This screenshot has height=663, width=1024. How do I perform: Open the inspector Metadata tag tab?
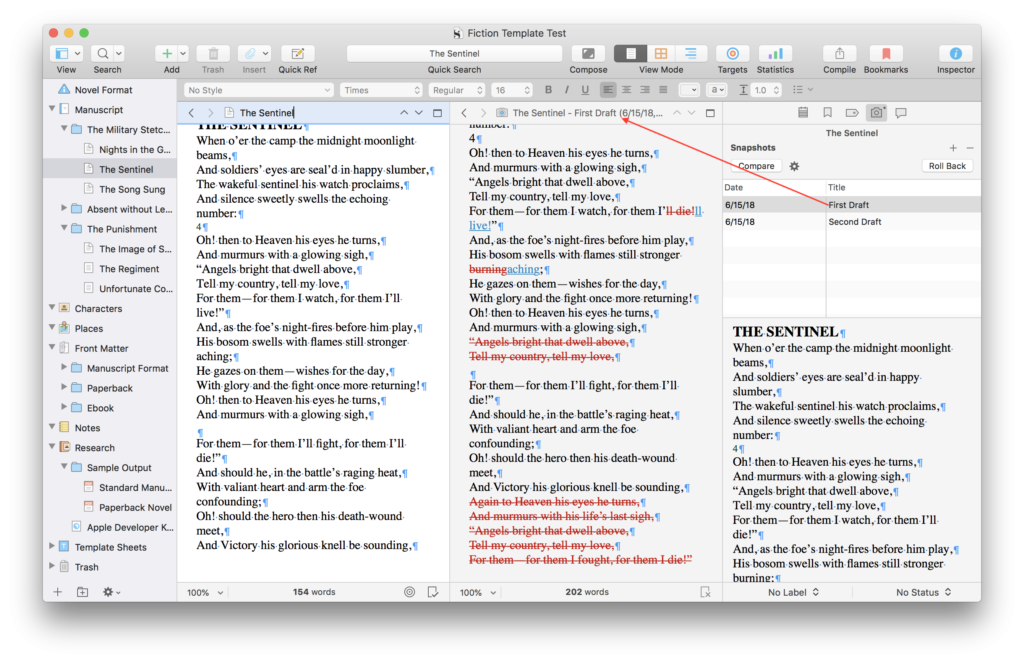click(852, 113)
